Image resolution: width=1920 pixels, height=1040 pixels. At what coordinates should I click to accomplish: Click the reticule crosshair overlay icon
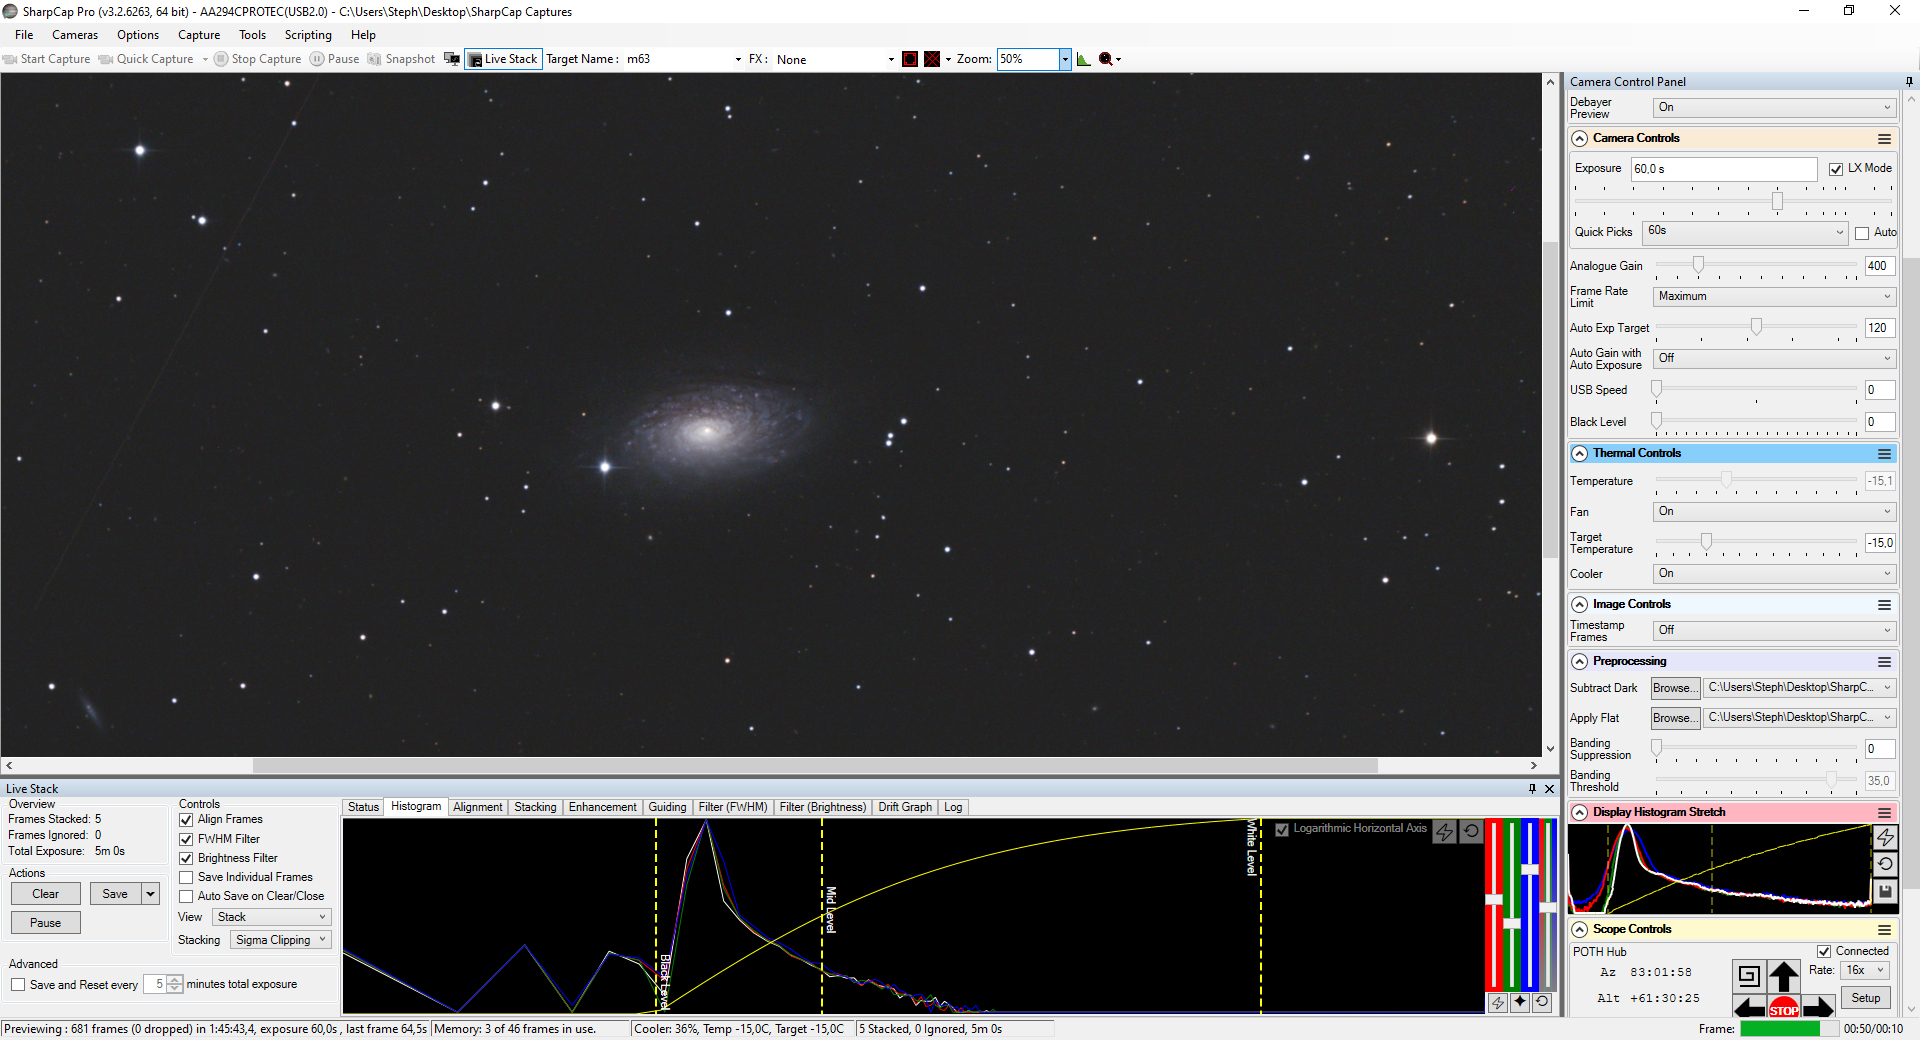click(x=932, y=59)
